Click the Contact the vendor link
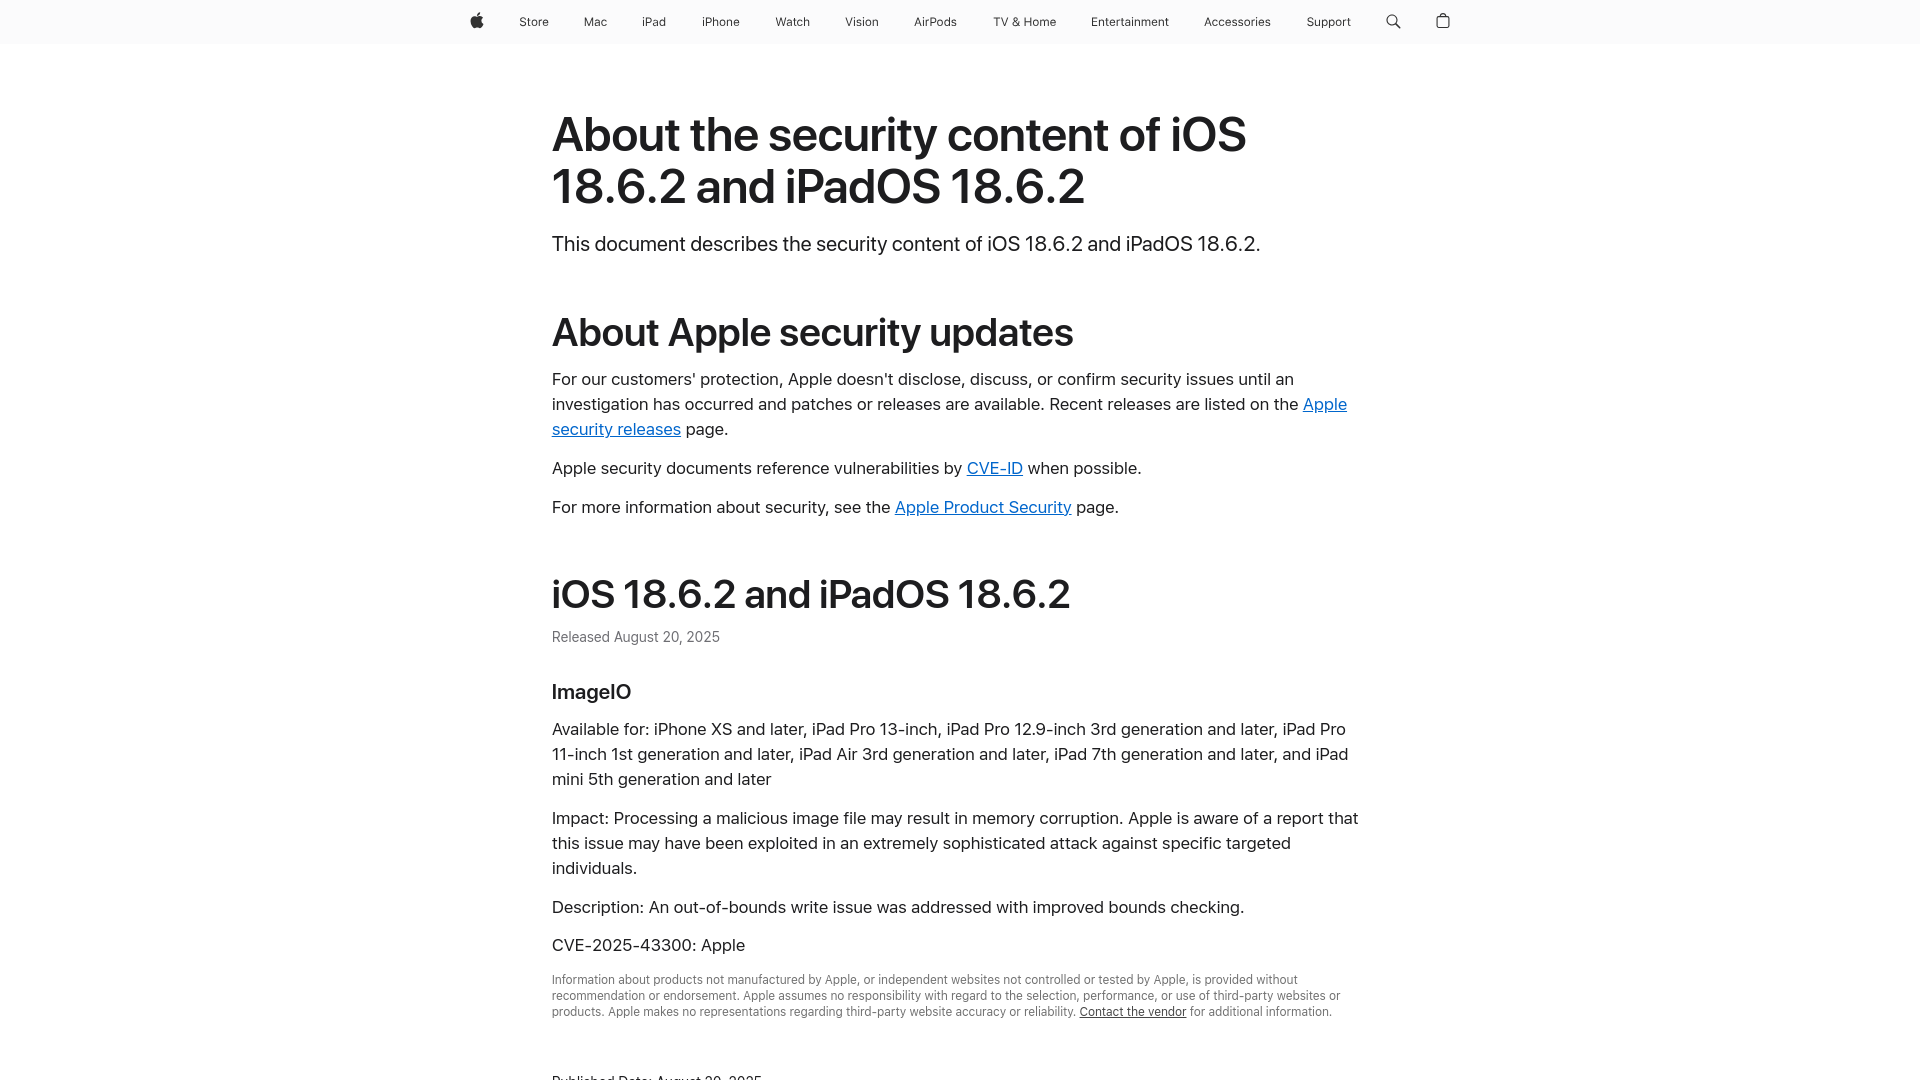 (1132, 1012)
